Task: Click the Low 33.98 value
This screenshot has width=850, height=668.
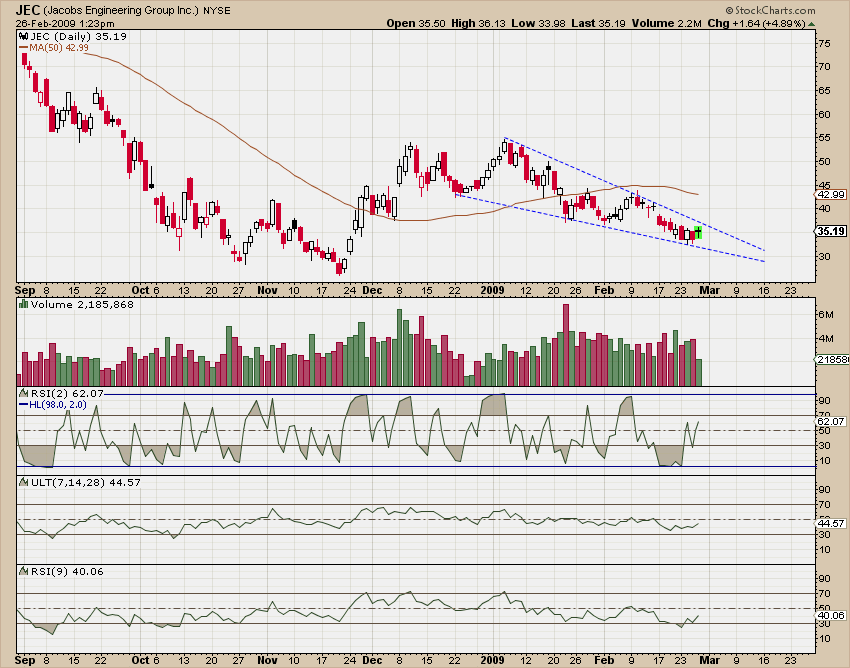Action: (538, 23)
